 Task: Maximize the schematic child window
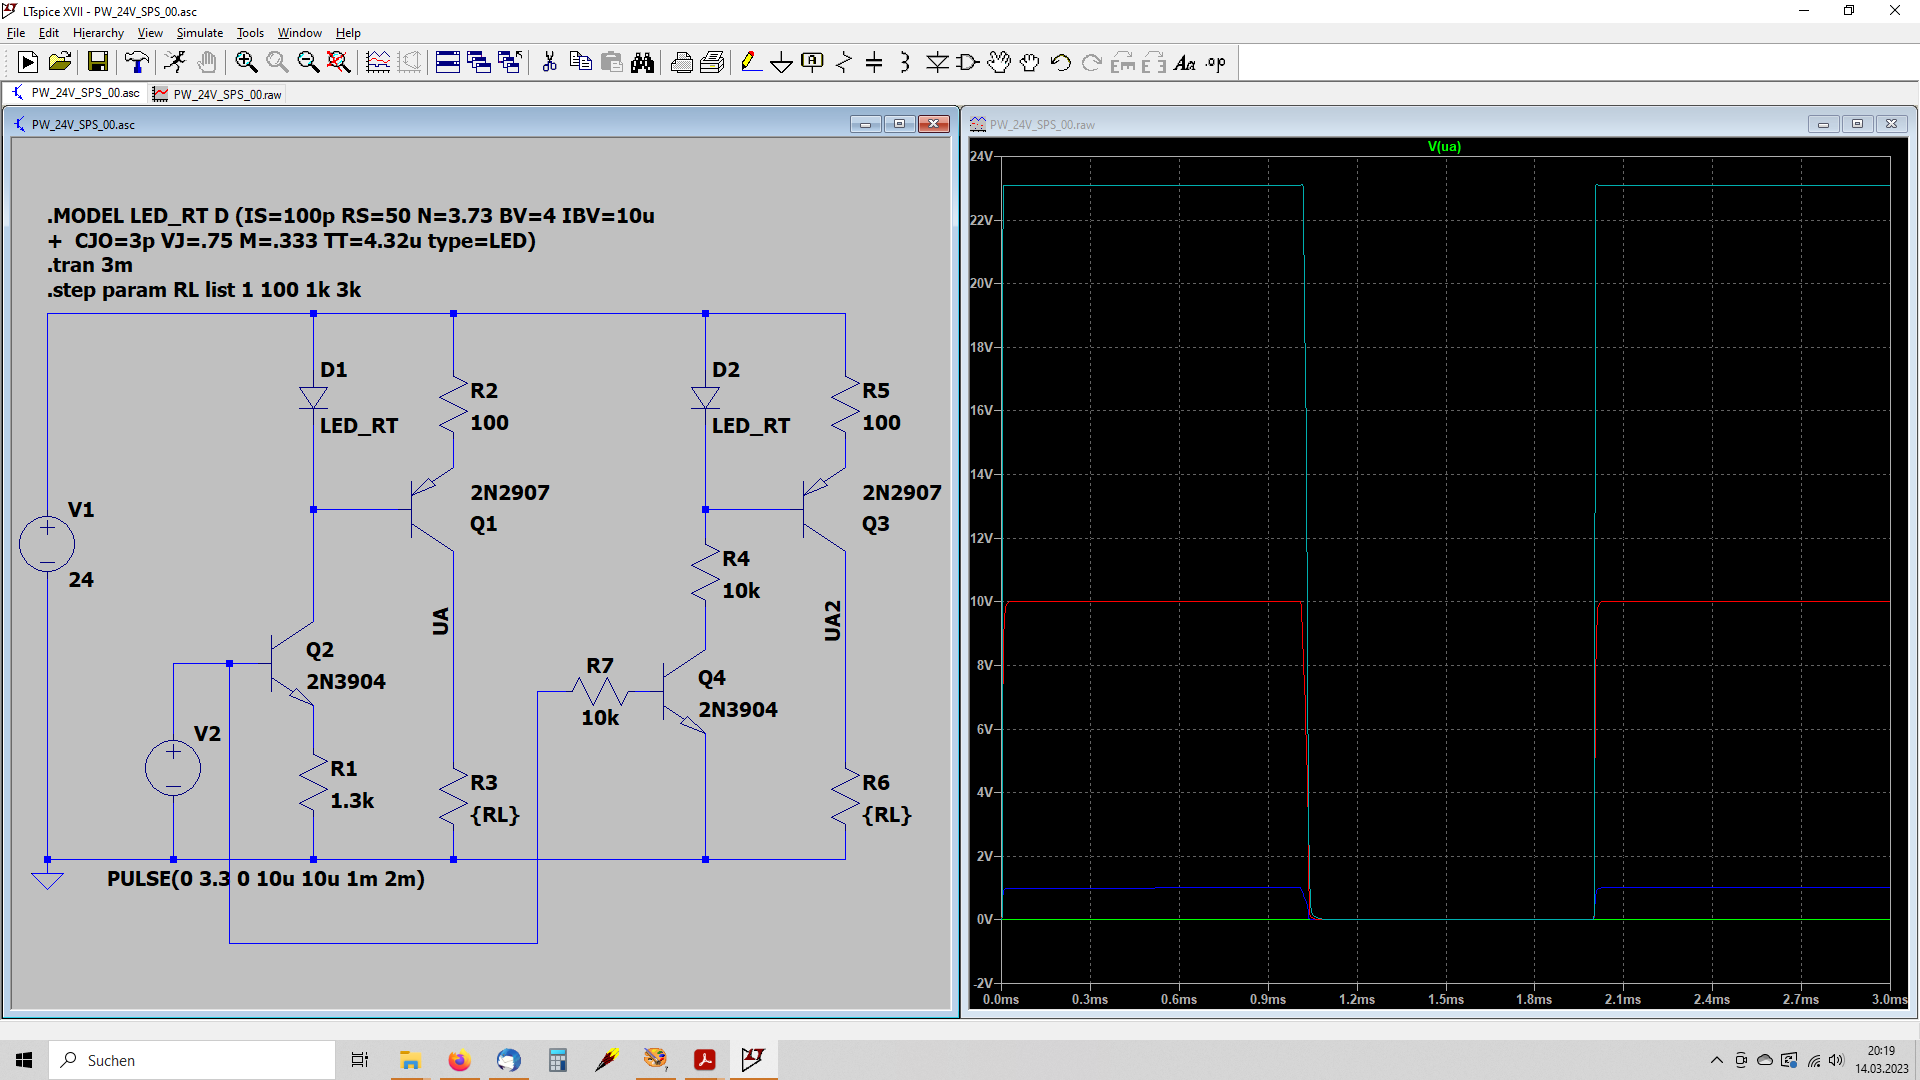pyautogui.click(x=899, y=124)
